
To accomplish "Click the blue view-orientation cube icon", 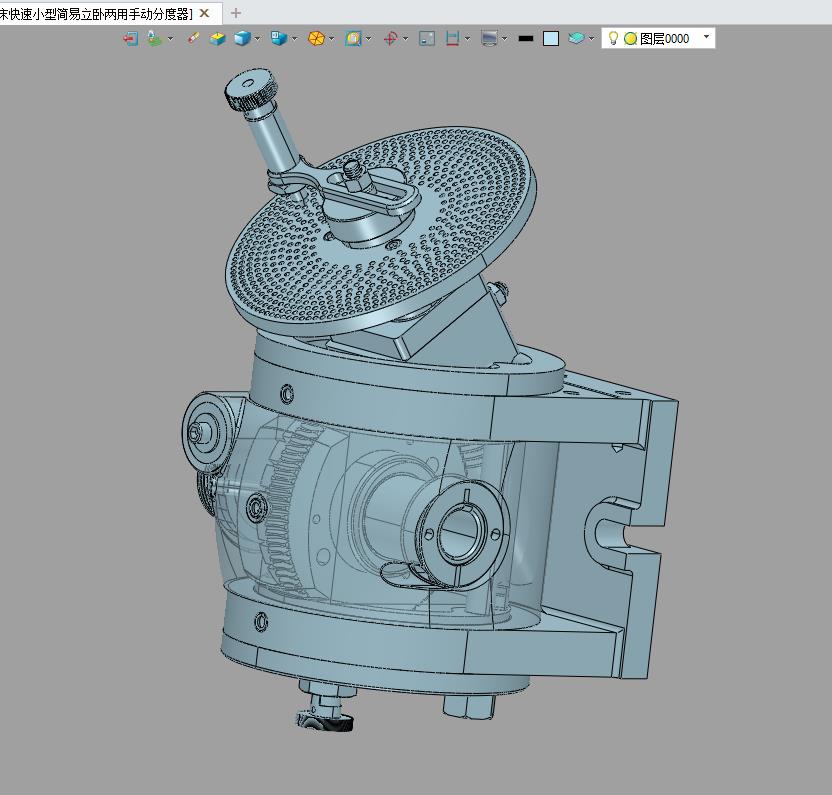I will [278, 38].
